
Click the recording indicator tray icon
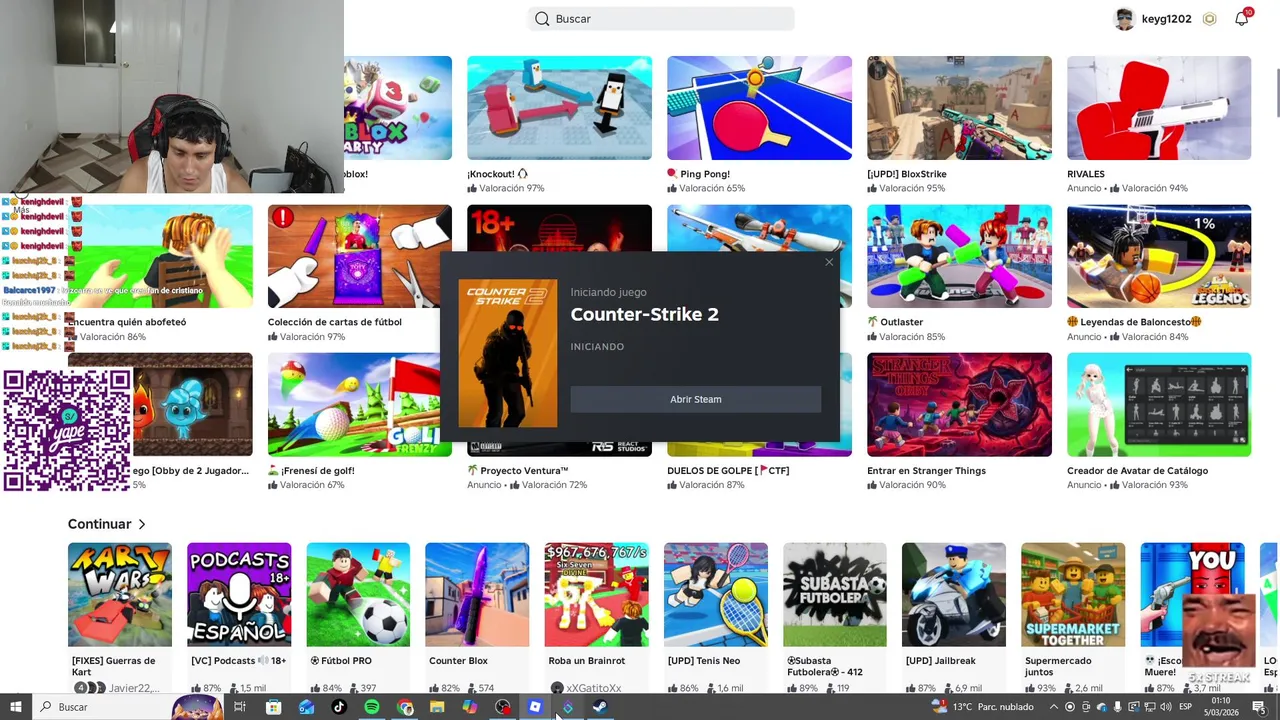pyautogui.click(x=1070, y=707)
